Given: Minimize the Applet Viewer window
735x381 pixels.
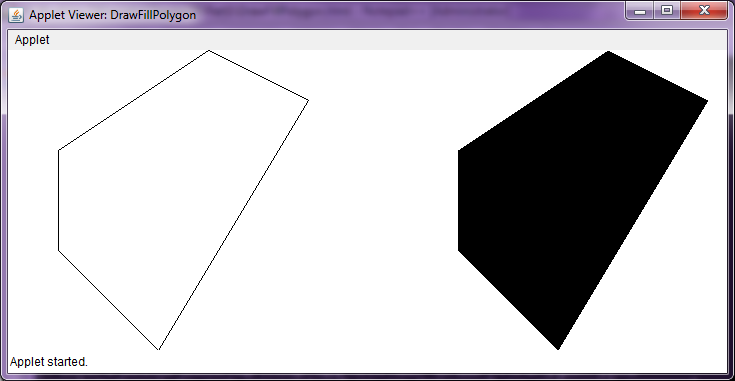Looking at the screenshot, I should (x=639, y=11).
